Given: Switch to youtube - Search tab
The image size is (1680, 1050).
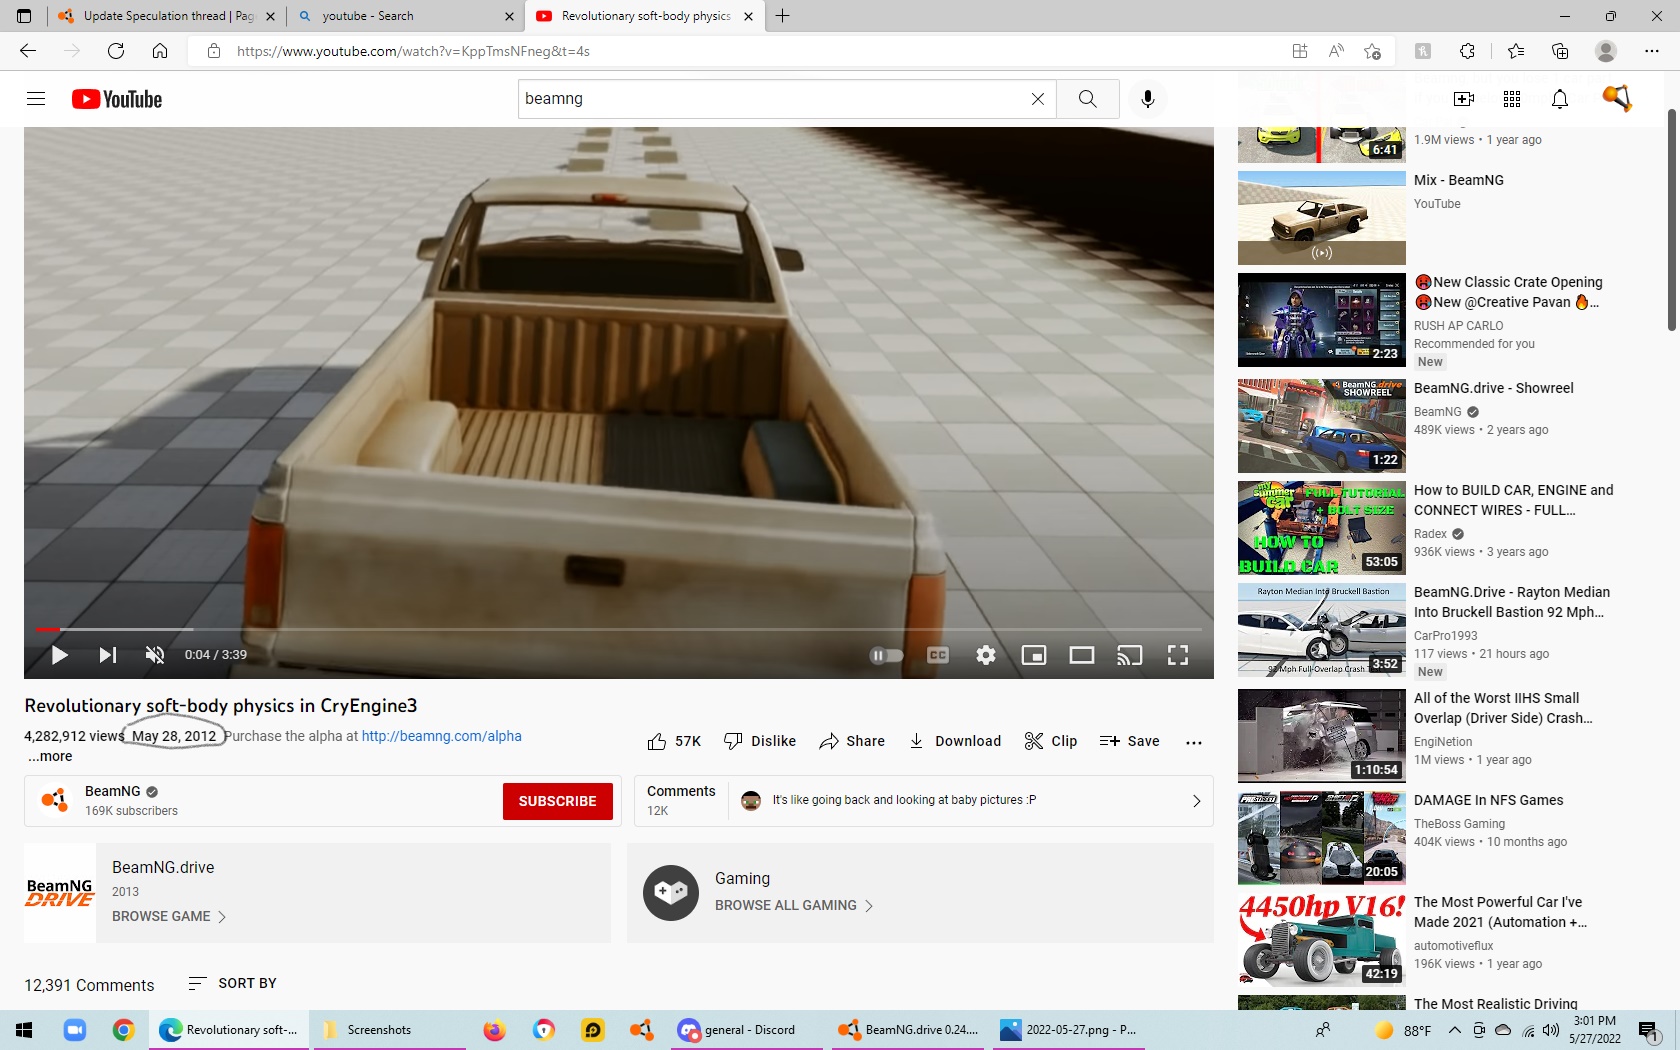Looking at the screenshot, I should [x=405, y=16].
